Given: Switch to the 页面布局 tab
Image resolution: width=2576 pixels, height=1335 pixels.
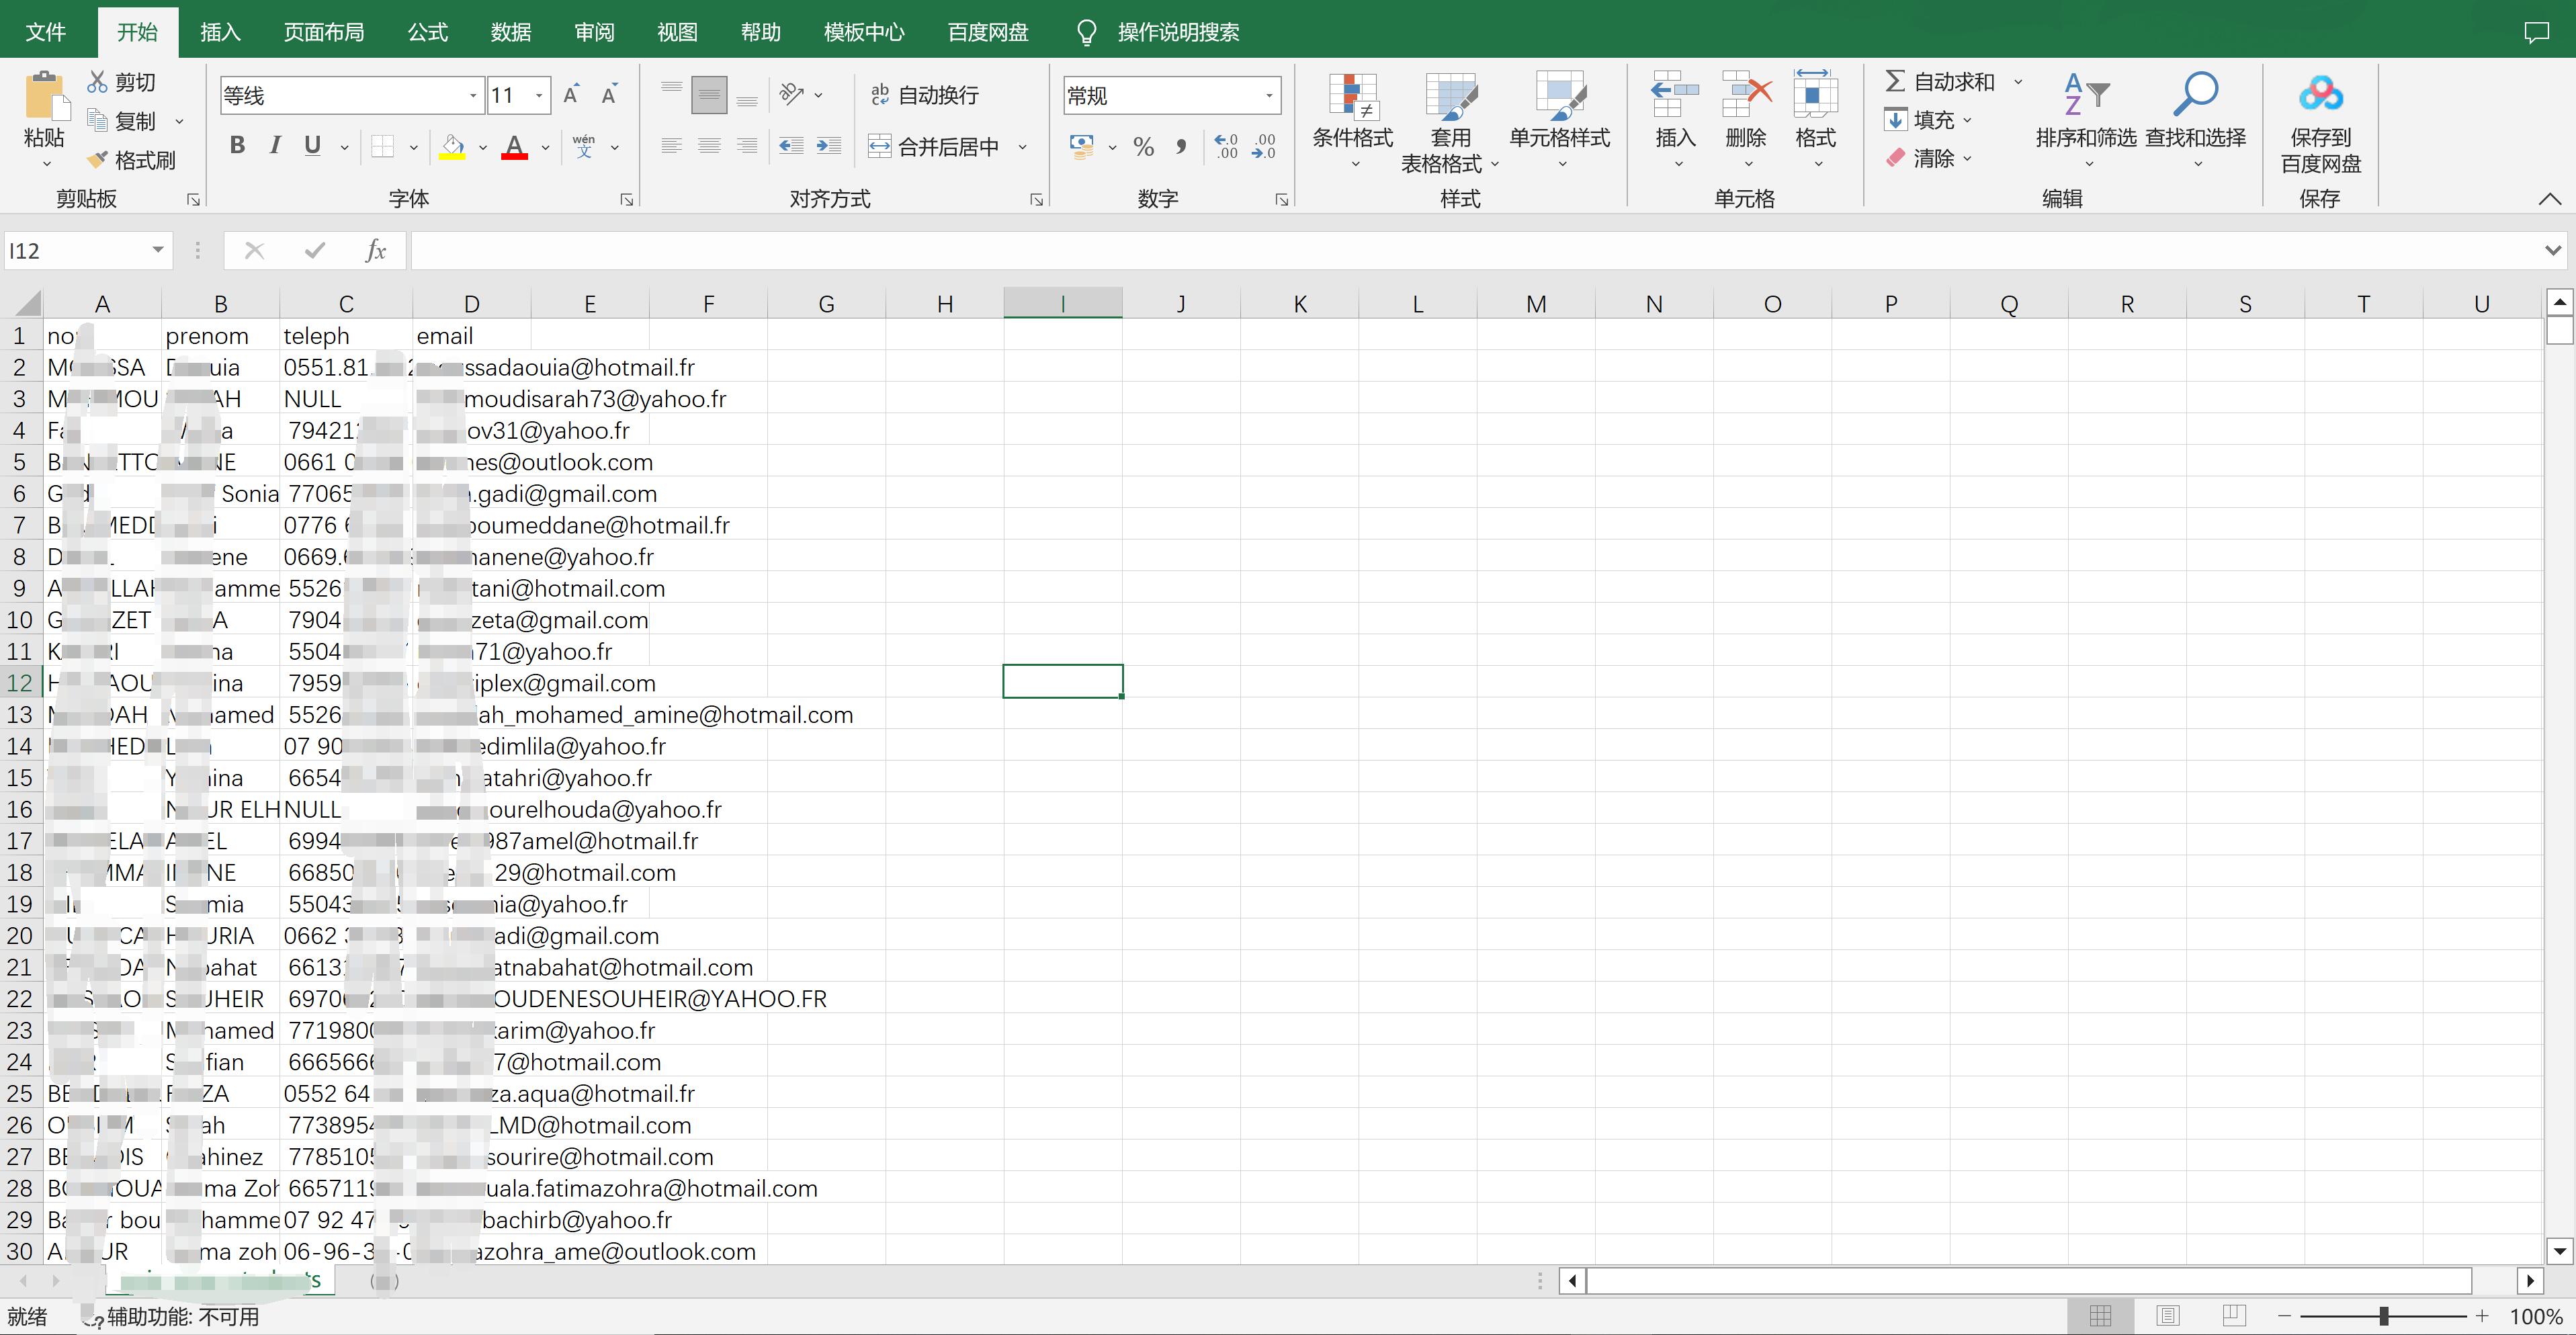Looking at the screenshot, I should (x=324, y=33).
